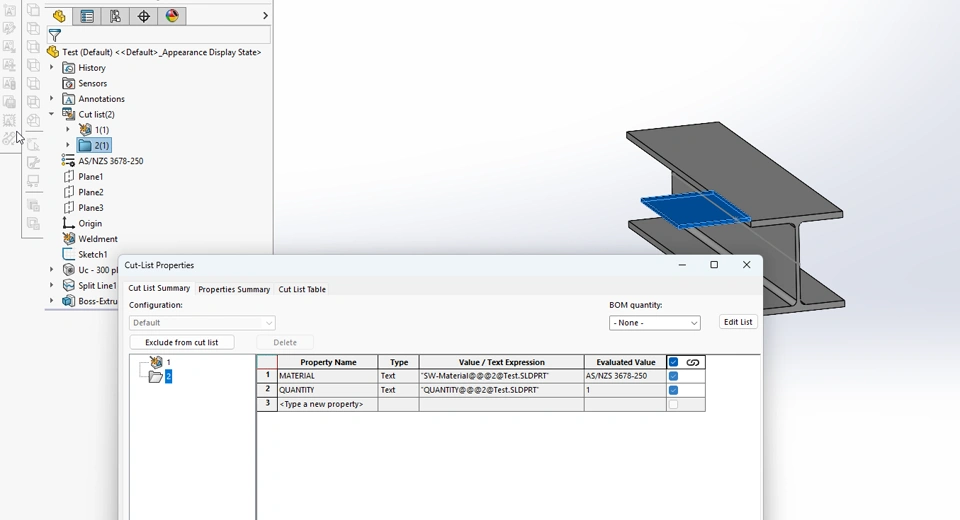This screenshot has width=960, height=520.
Task: Expand the 1(1) cut list item arrow
Action: coord(68,130)
